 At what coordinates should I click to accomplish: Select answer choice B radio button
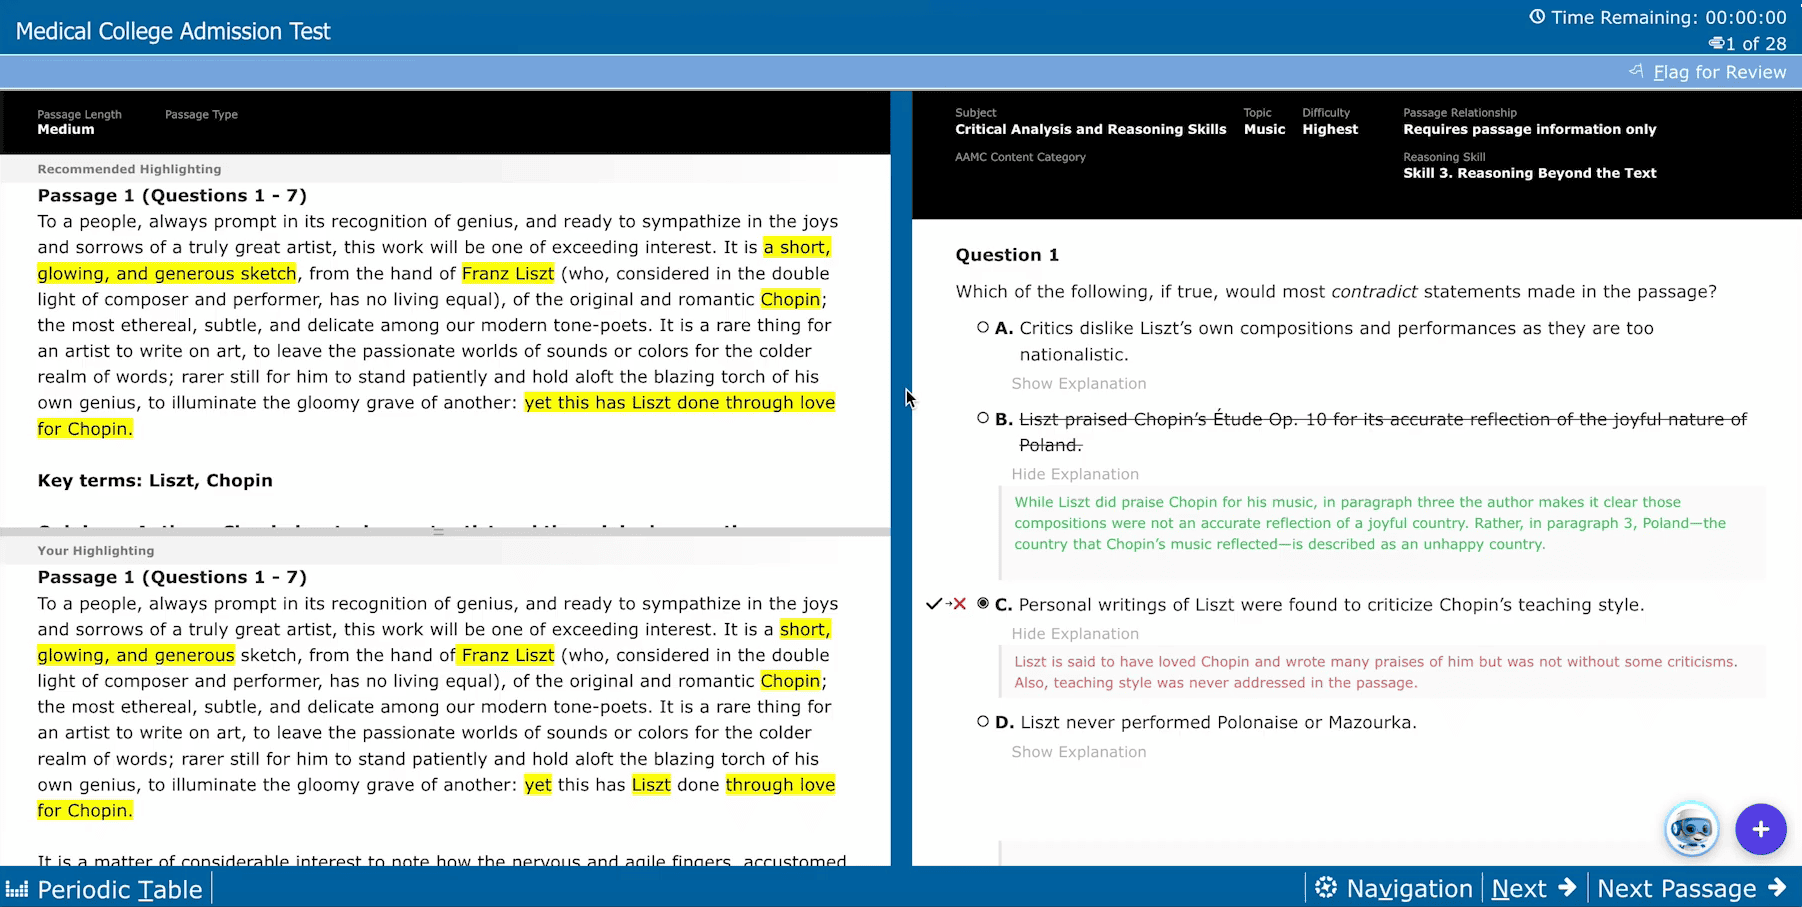point(983,418)
